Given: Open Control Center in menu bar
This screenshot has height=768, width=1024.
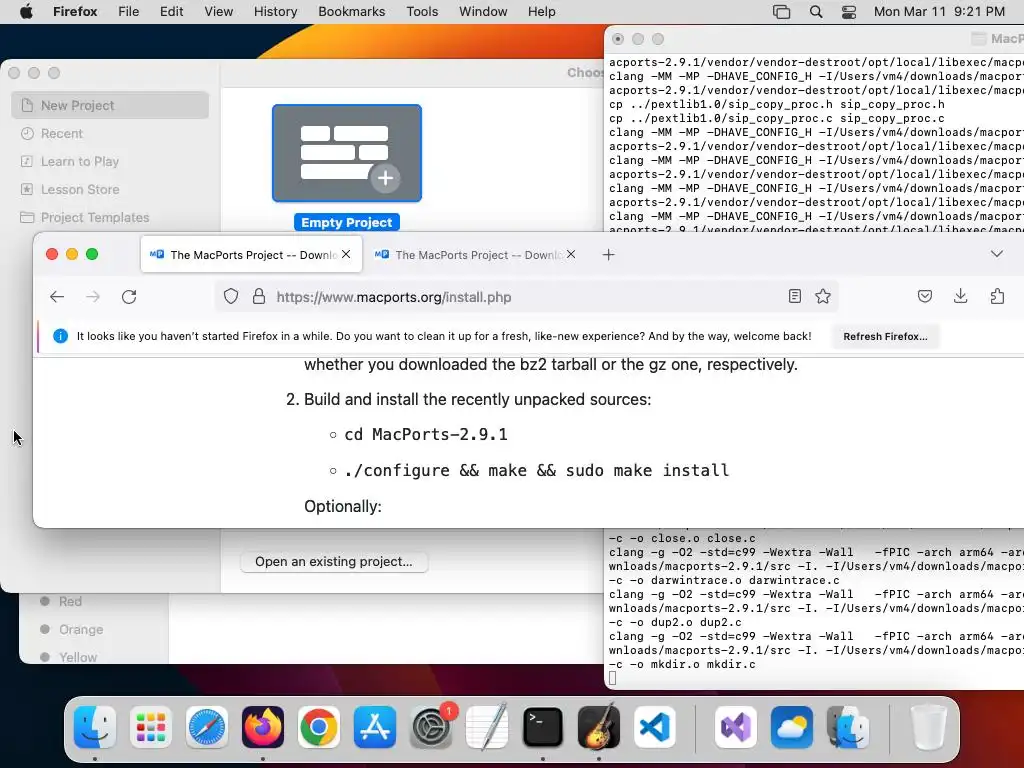Looking at the screenshot, I should click(849, 12).
